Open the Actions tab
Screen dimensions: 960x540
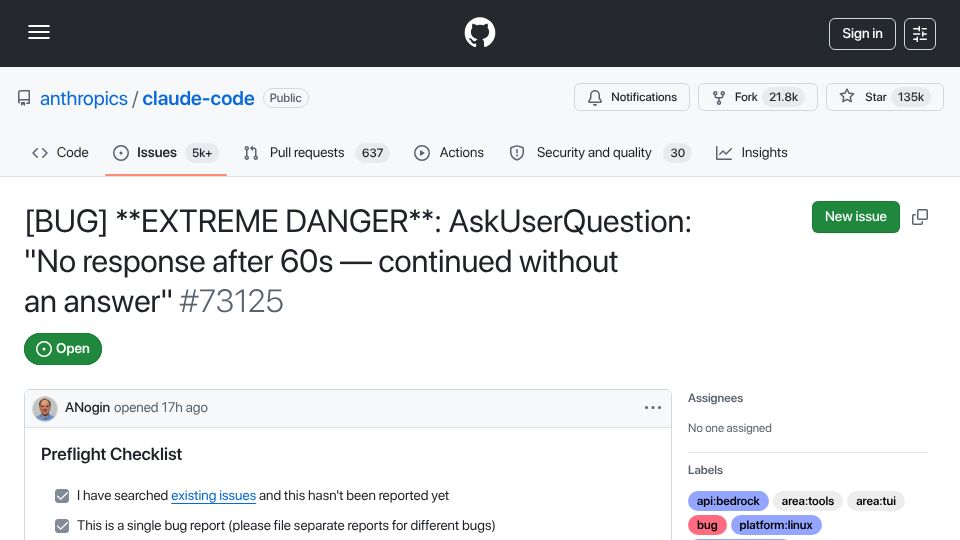coord(449,152)
